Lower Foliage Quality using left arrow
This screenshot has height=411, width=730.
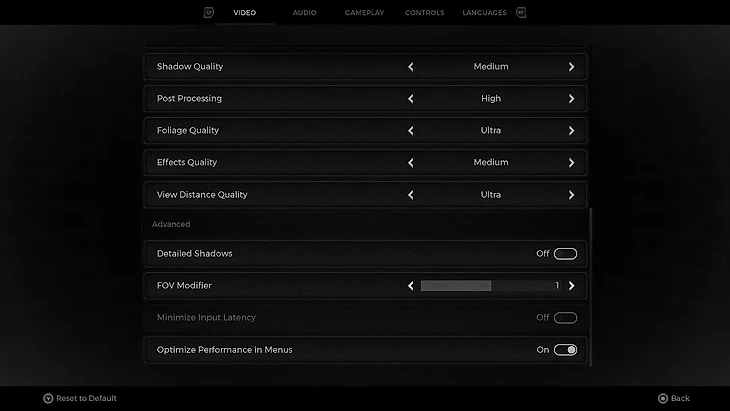(x=410, y=131)
